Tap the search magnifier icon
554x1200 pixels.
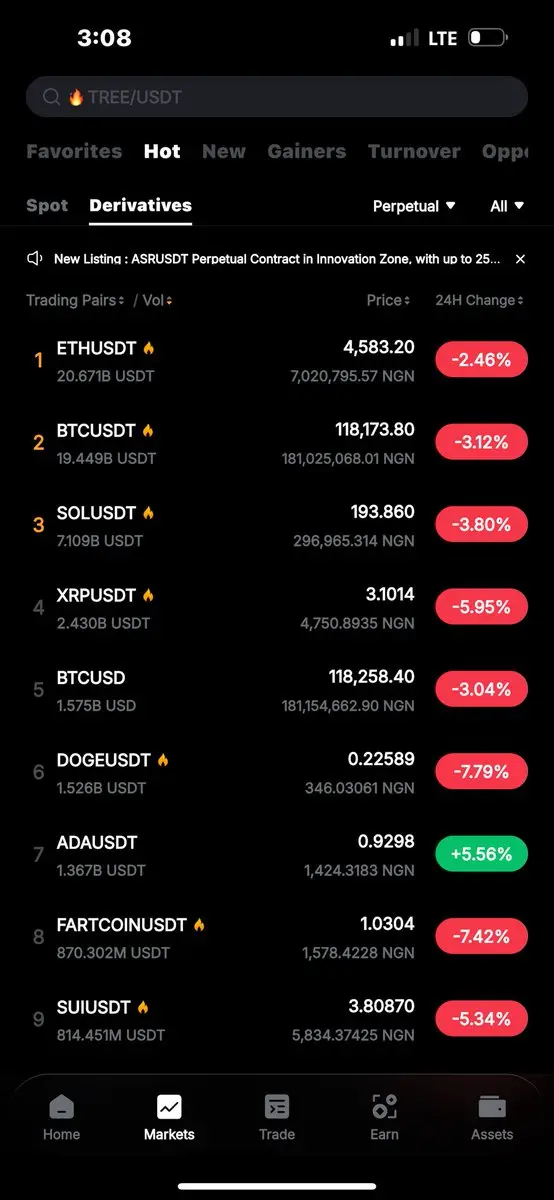pos(52,97)
